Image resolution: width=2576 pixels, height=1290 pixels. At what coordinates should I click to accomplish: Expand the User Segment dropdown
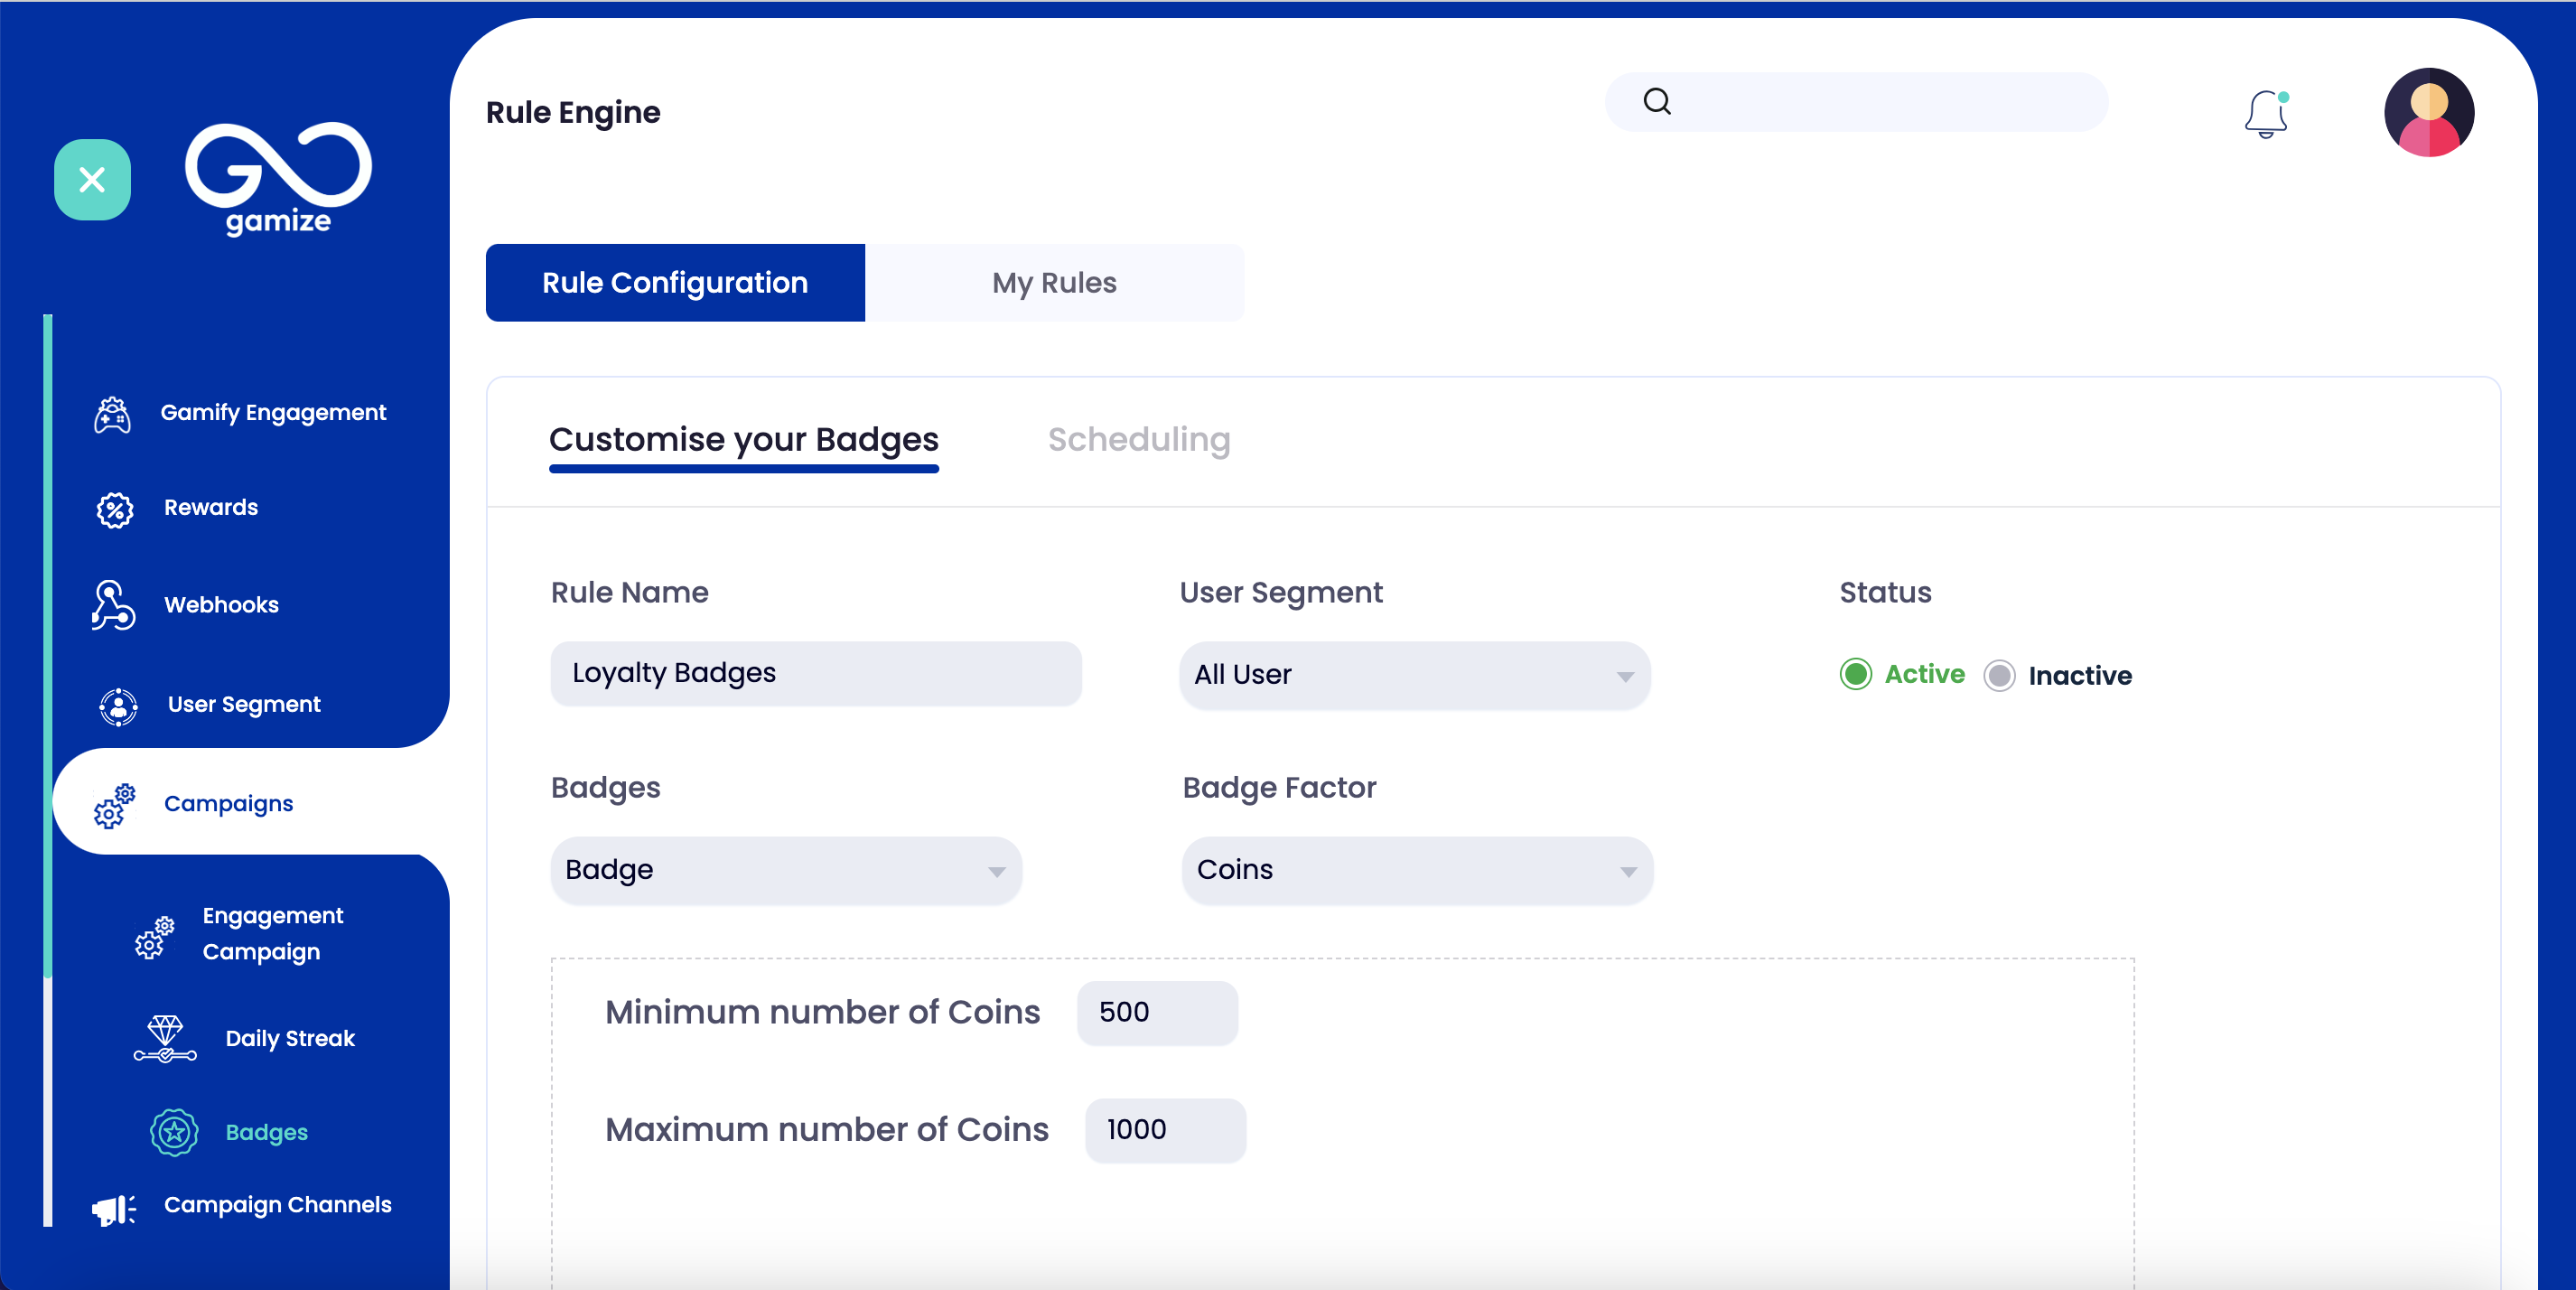[1414, 675]
